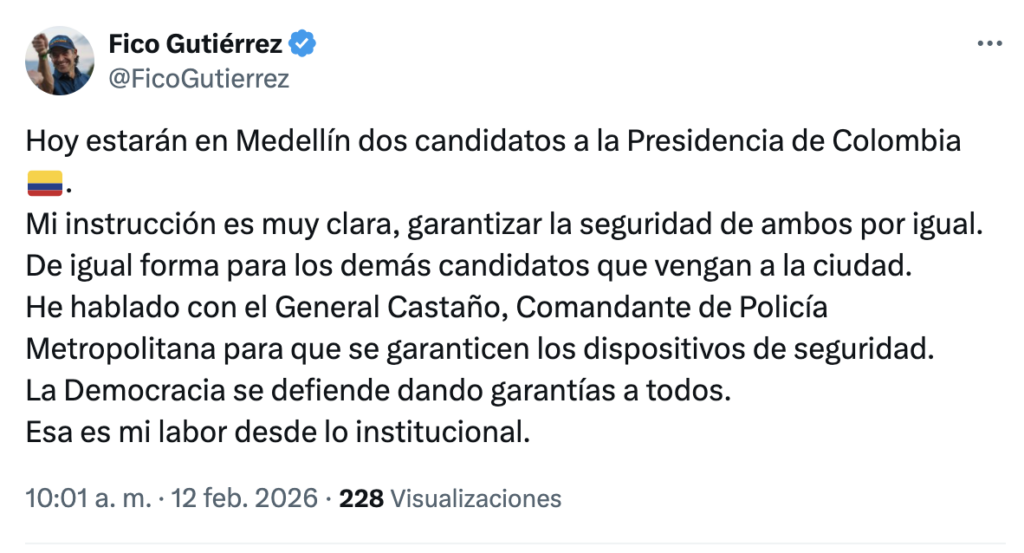Click the tweet line starting "Hoy estarán"
Image resolution: width=1024 pixels, height=553 pixels.
click(x=493, y=141)
